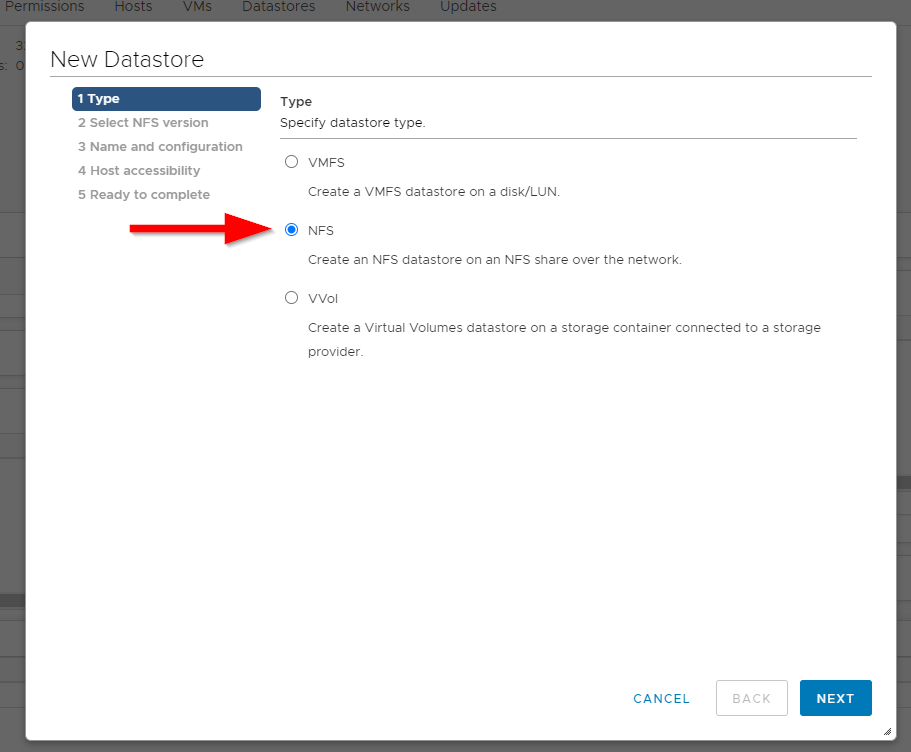Select the VMFS radio button
Image resolution: width=911 pixels, height=752 pixels.
pos(292,162)
